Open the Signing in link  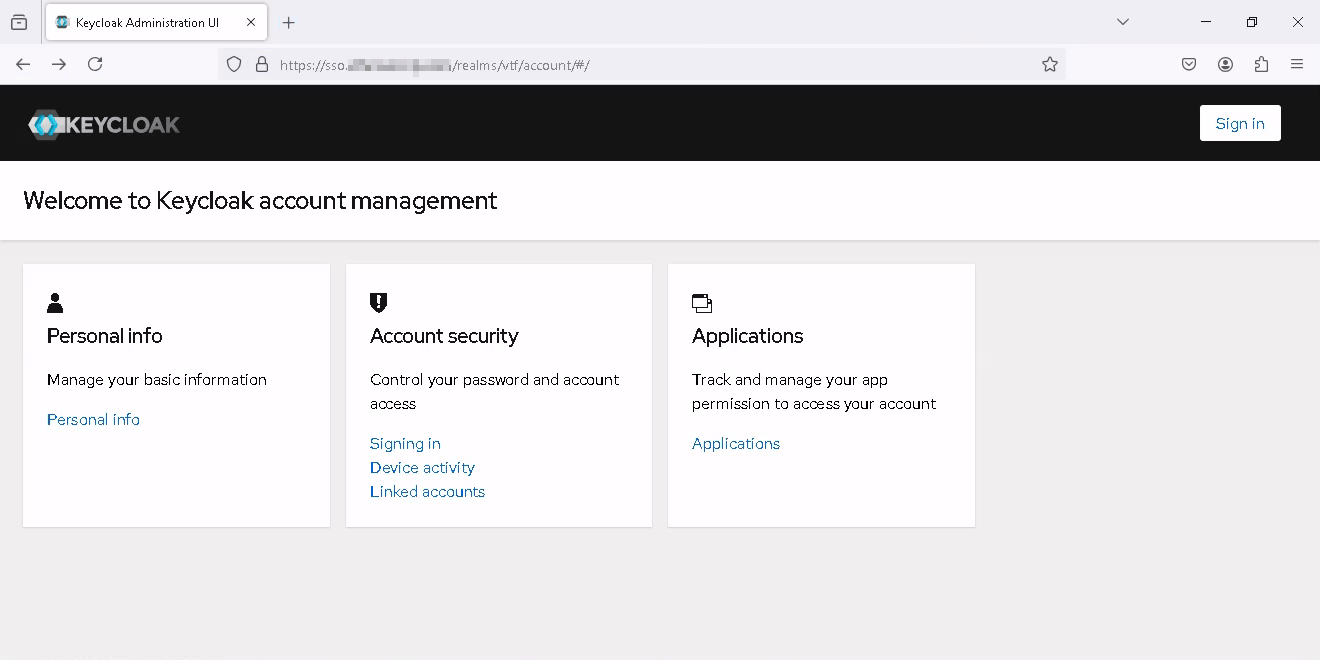[405, 444]
